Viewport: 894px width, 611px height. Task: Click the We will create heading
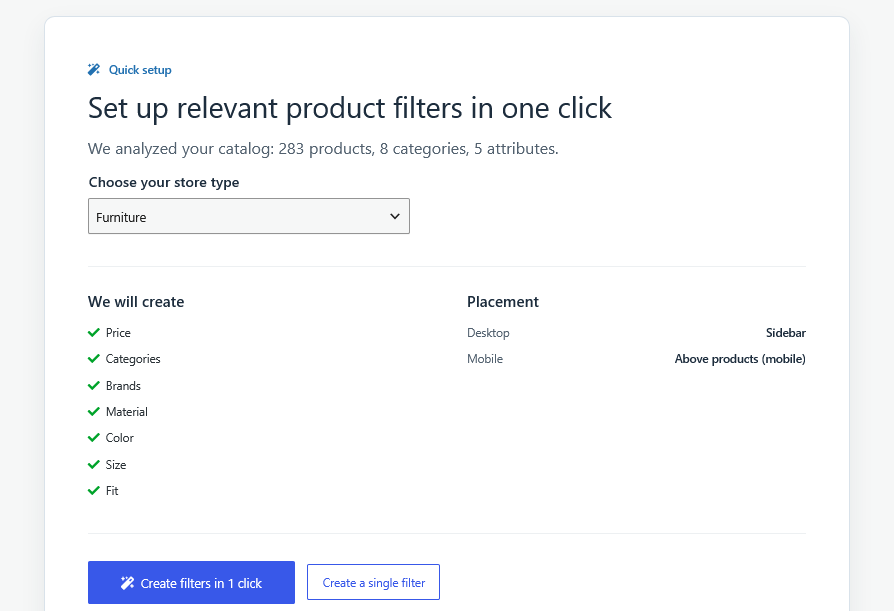(x=136, y=302)
